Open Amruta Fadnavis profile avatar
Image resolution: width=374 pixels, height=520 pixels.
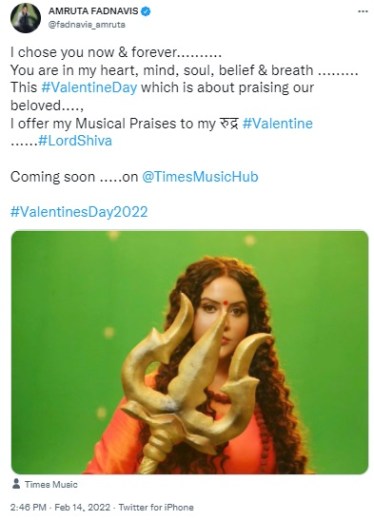25,18
